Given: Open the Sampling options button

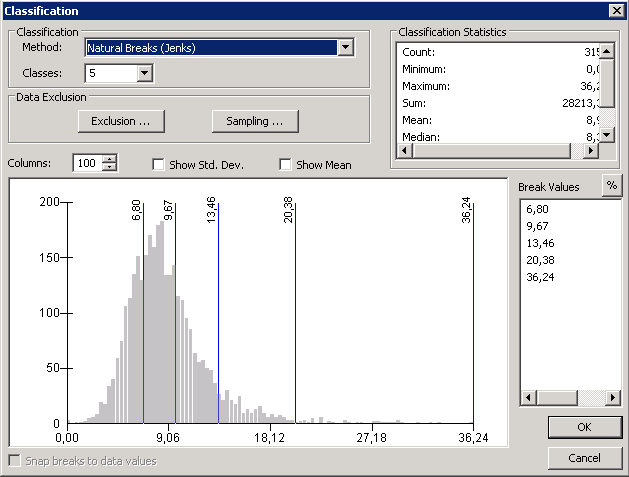Looking at the screenshot, I should point(255,121).
